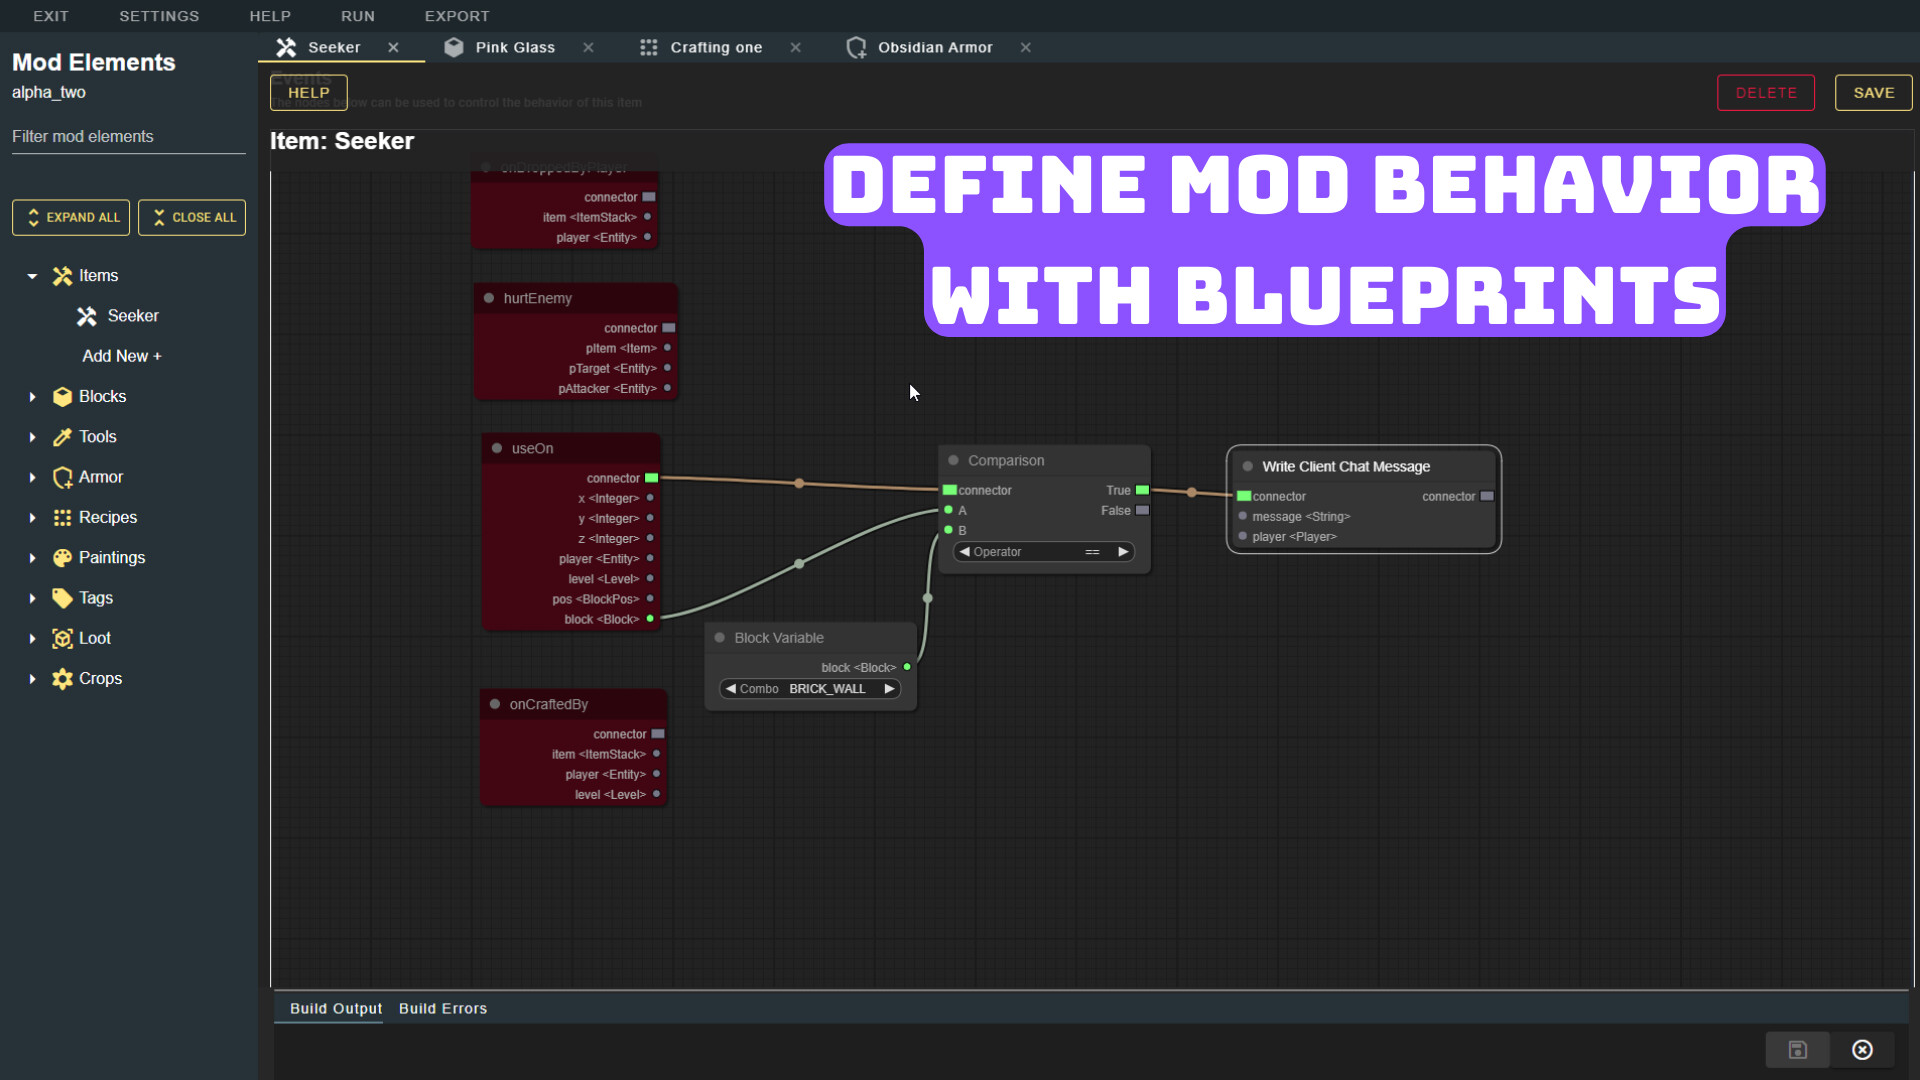Select the Paintings icon in sidebar
This screenshot has height=1080, width=1920.
click(x=61, y=557)
